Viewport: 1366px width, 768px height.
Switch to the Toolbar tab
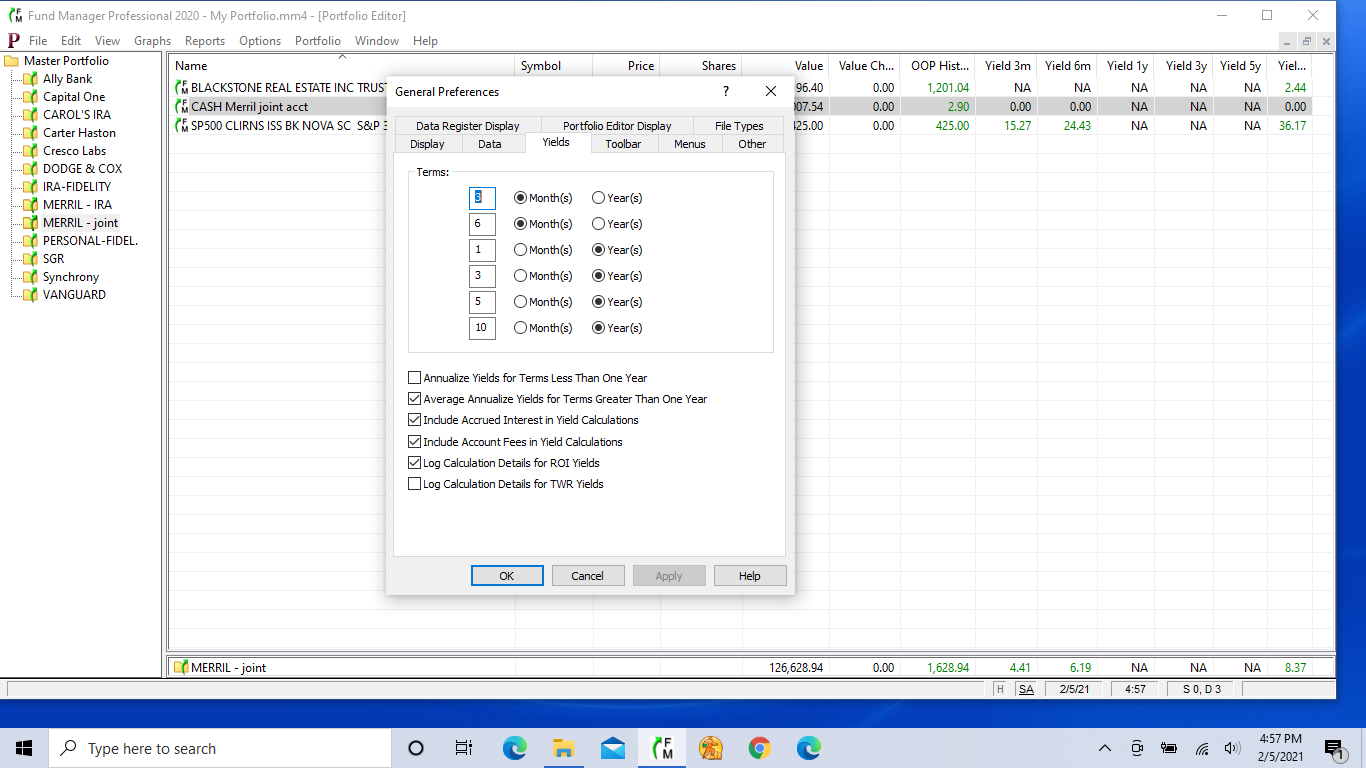tap(623, 144)
